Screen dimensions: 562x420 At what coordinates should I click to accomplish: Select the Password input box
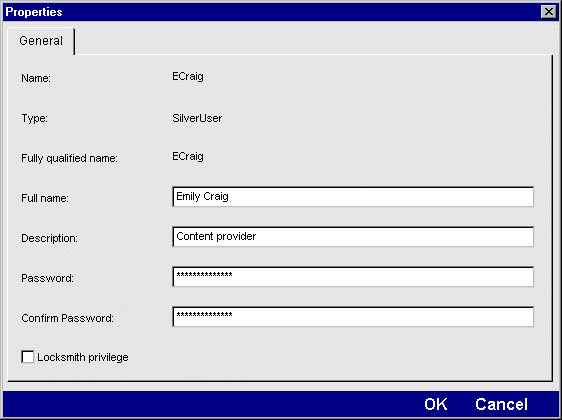click(353, 276)
